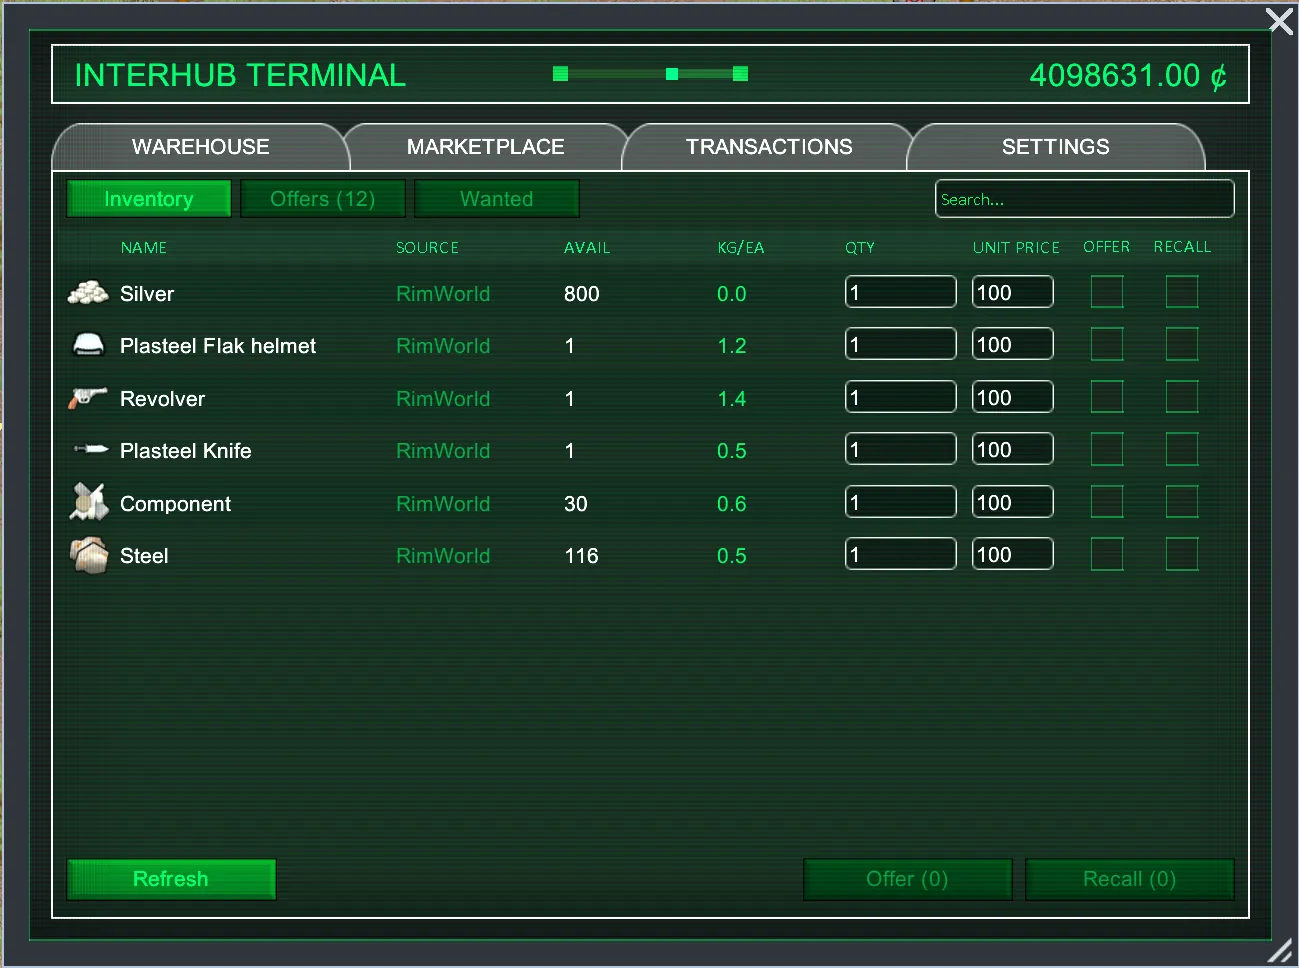1299x968 pixels.
Task: Open the Marketplace tab
Action: 485,147
